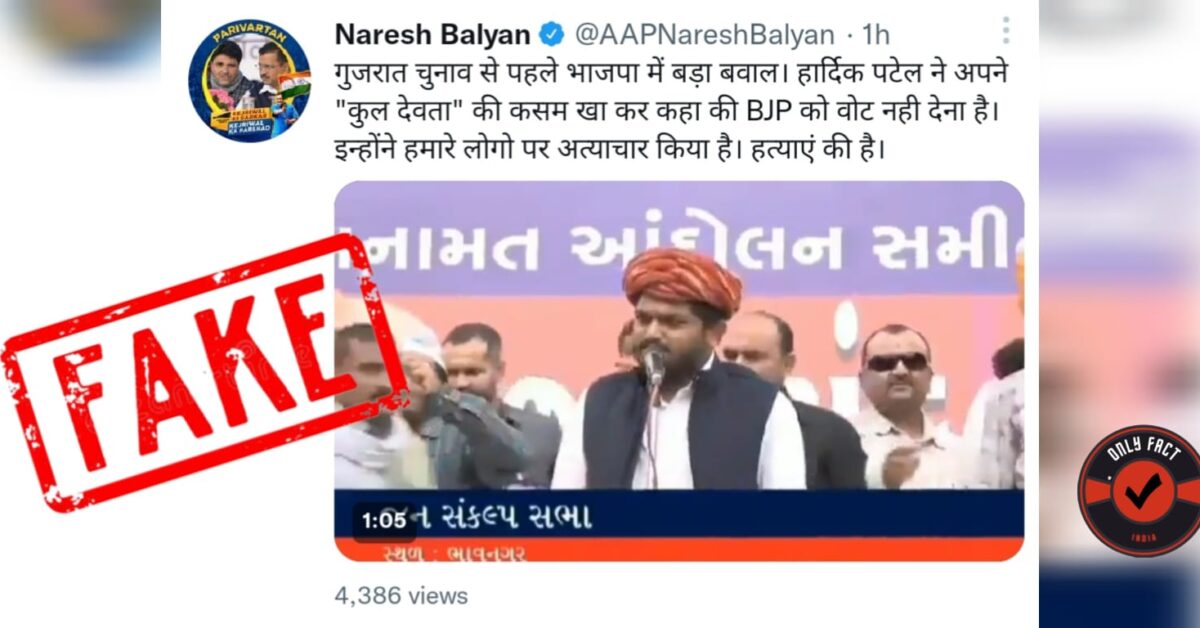
Task: Click the Indian flag in the avatar
Action: 294,84
